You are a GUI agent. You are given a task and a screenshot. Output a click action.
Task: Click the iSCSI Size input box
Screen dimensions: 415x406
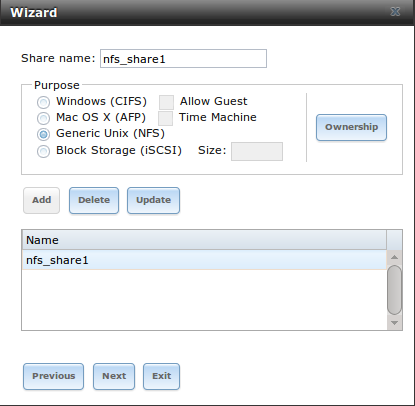[257, 151]
